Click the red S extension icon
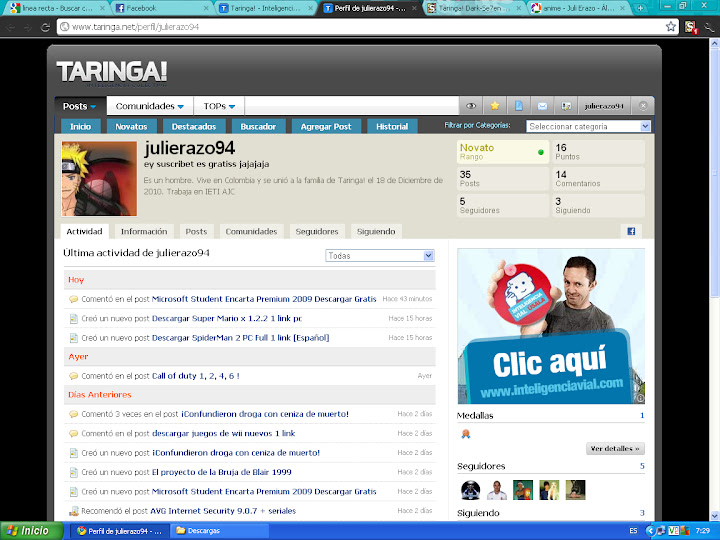This screenshot has width=720, height=540. click(x=690, y=27)
